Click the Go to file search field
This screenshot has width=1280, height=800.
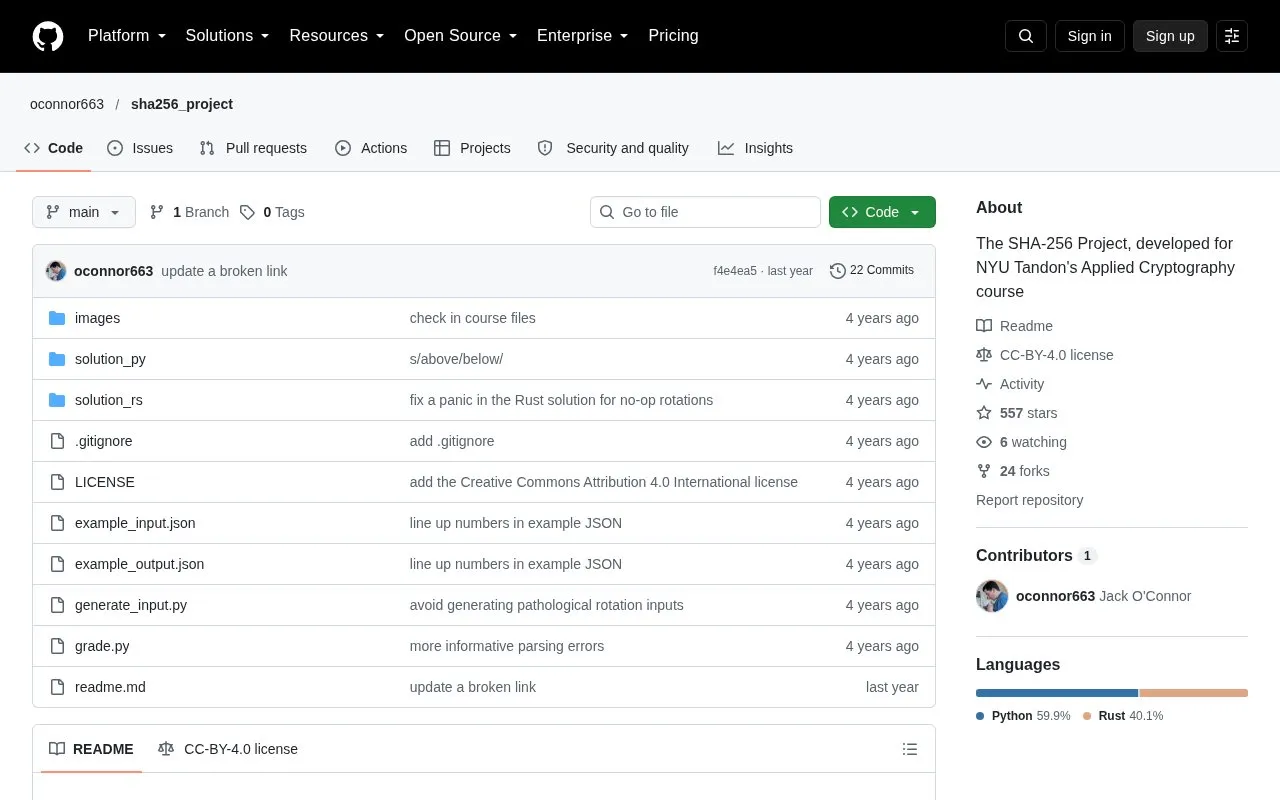pyautogui.click(x=705, y=212)
